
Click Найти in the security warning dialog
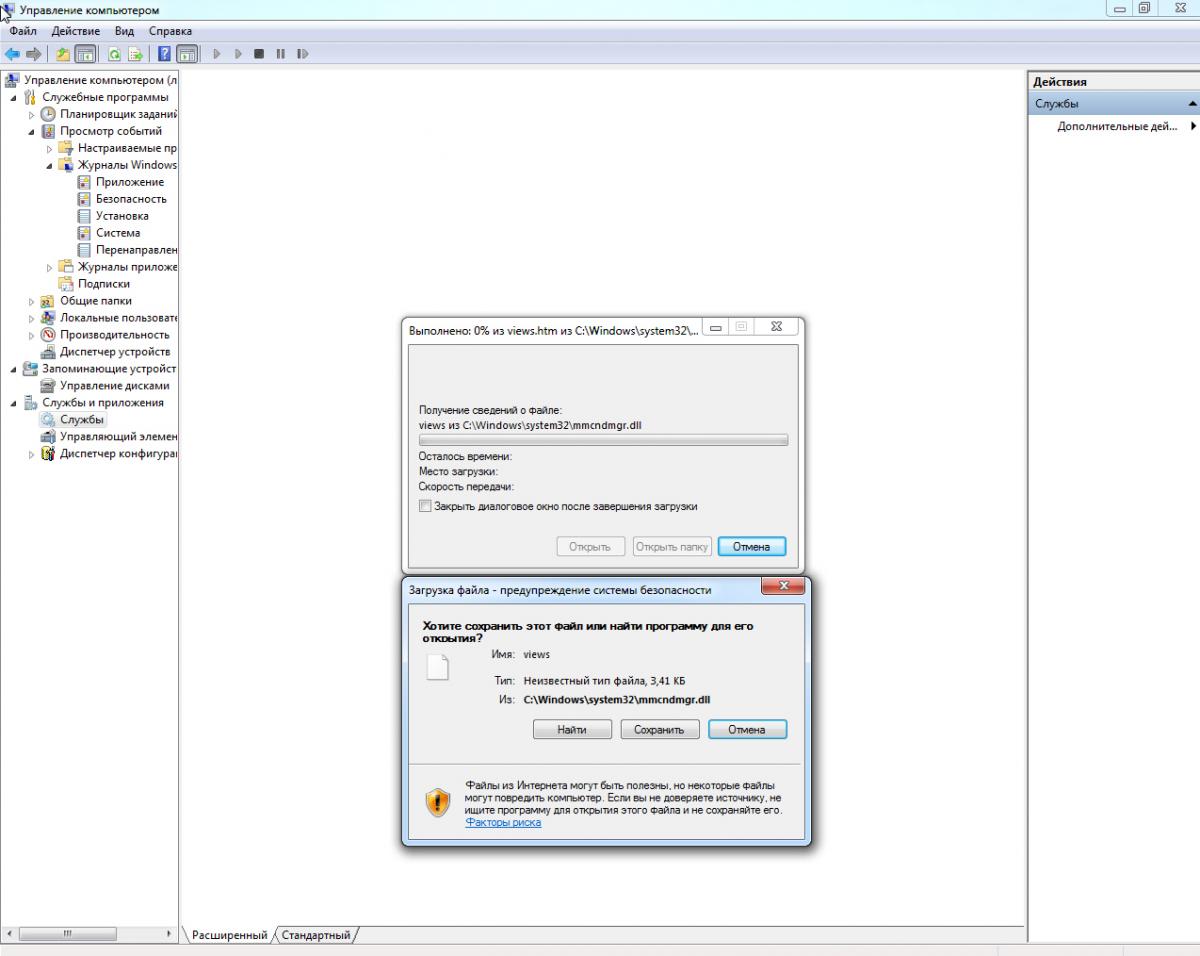point(572,730)
